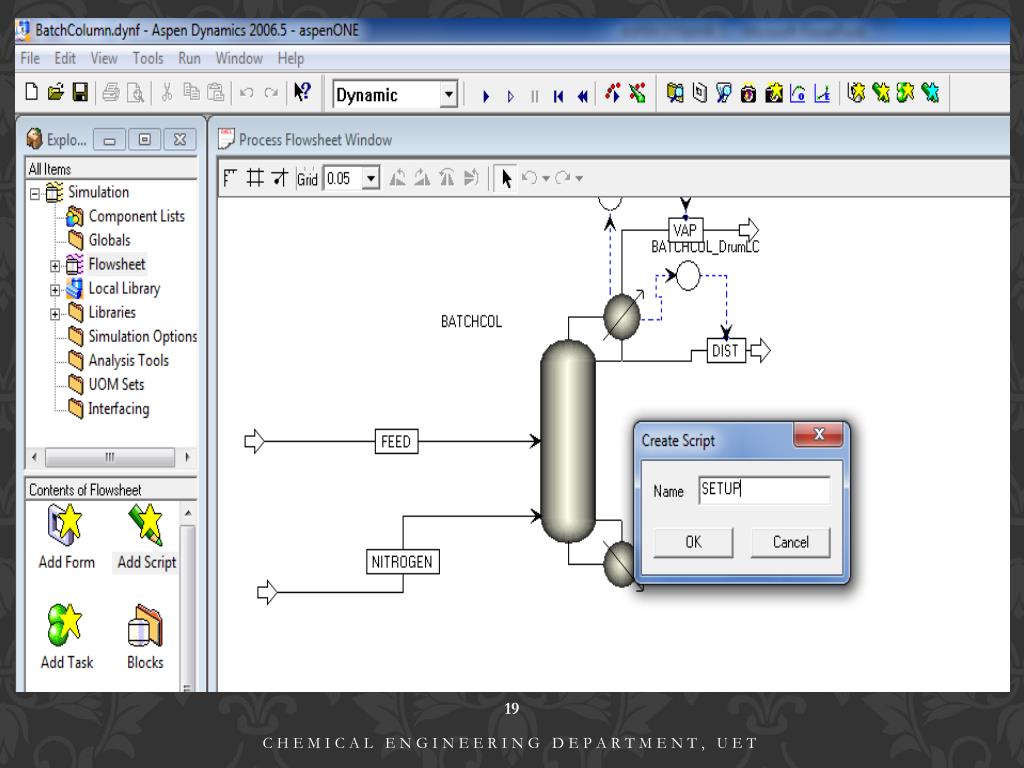Image resolution: width=1024 pixels, height=768 pixels.
Task: Click the Contents pane scroll up arrow
Action: tap(187, 513)
